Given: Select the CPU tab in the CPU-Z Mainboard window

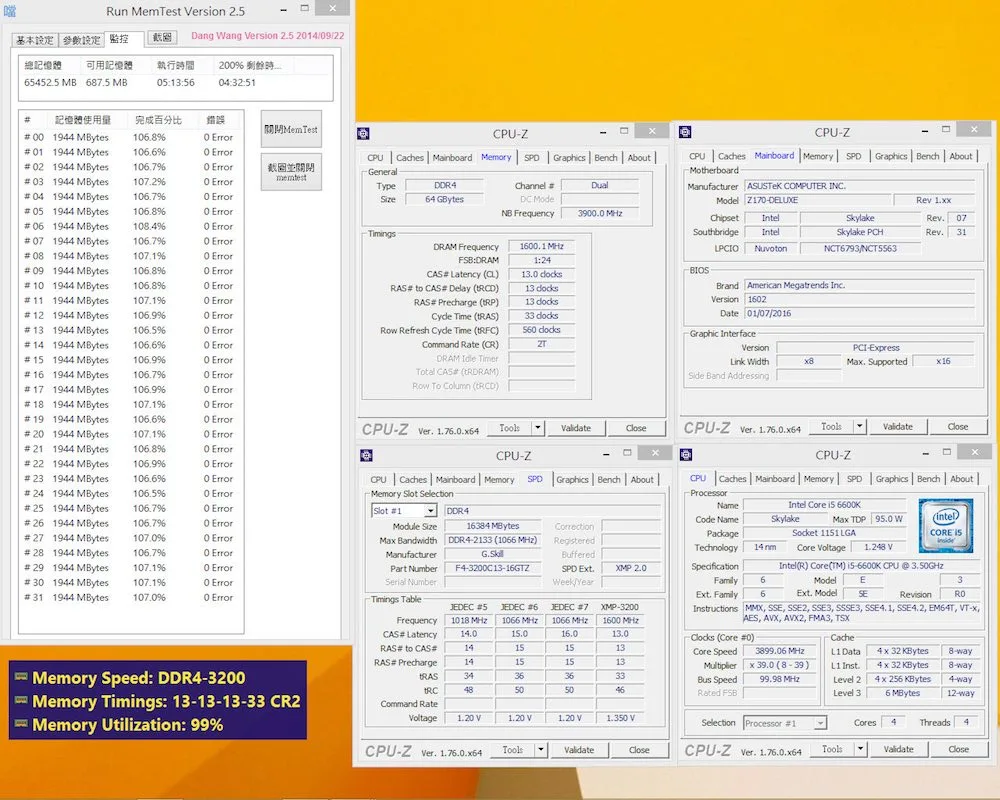Looking at the screenshot, I should 697,156.
